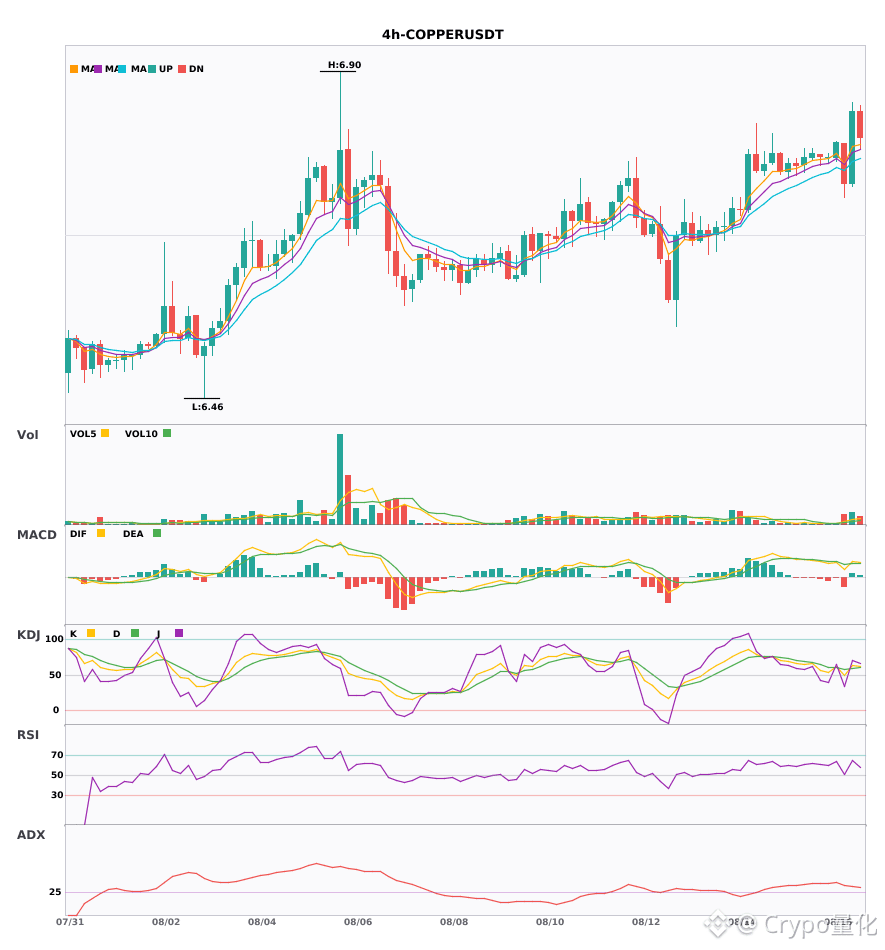Click the yellow DIF legend swatch
The image size is (885, 950).
pyautogui.click(x=101, y=533)
